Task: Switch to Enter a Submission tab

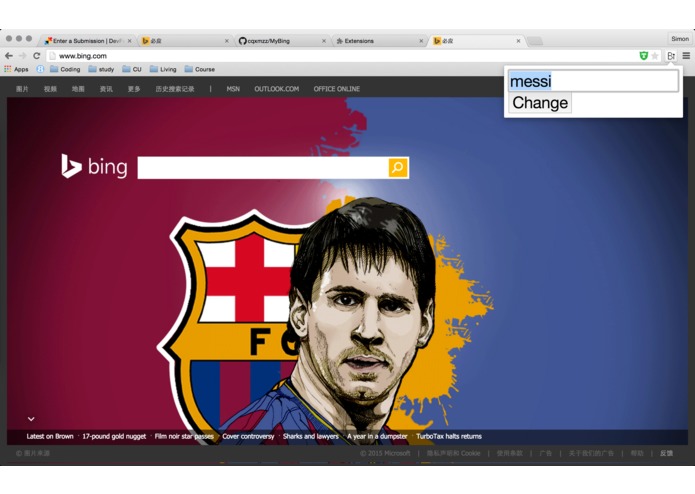Action: [x=88, y=41]
